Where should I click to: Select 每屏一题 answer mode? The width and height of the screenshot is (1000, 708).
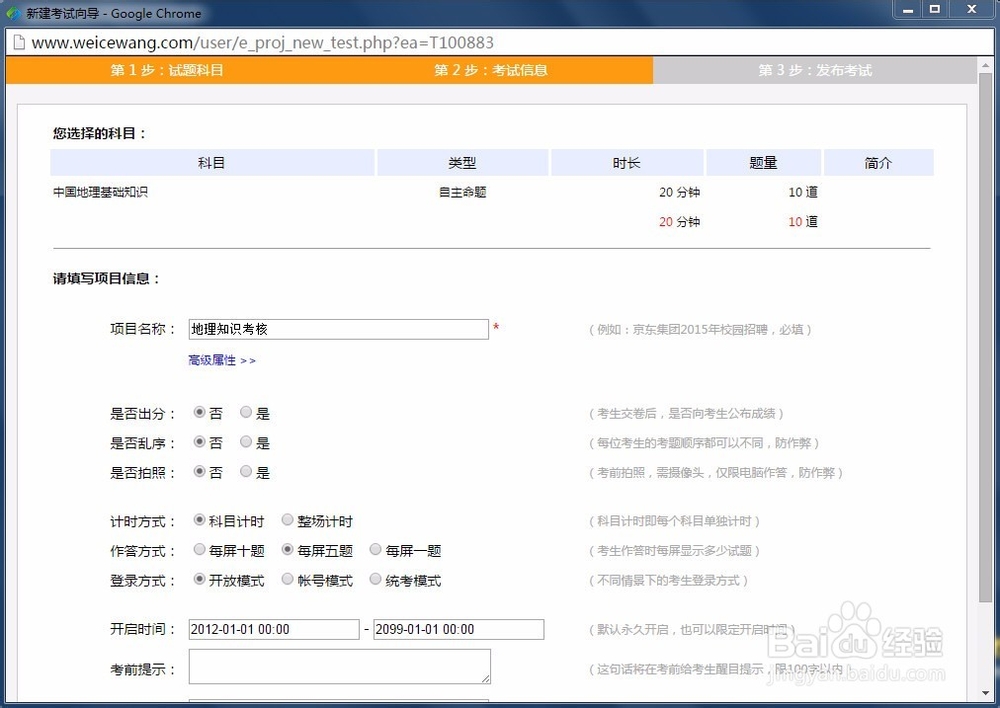[x=376, y=550]
